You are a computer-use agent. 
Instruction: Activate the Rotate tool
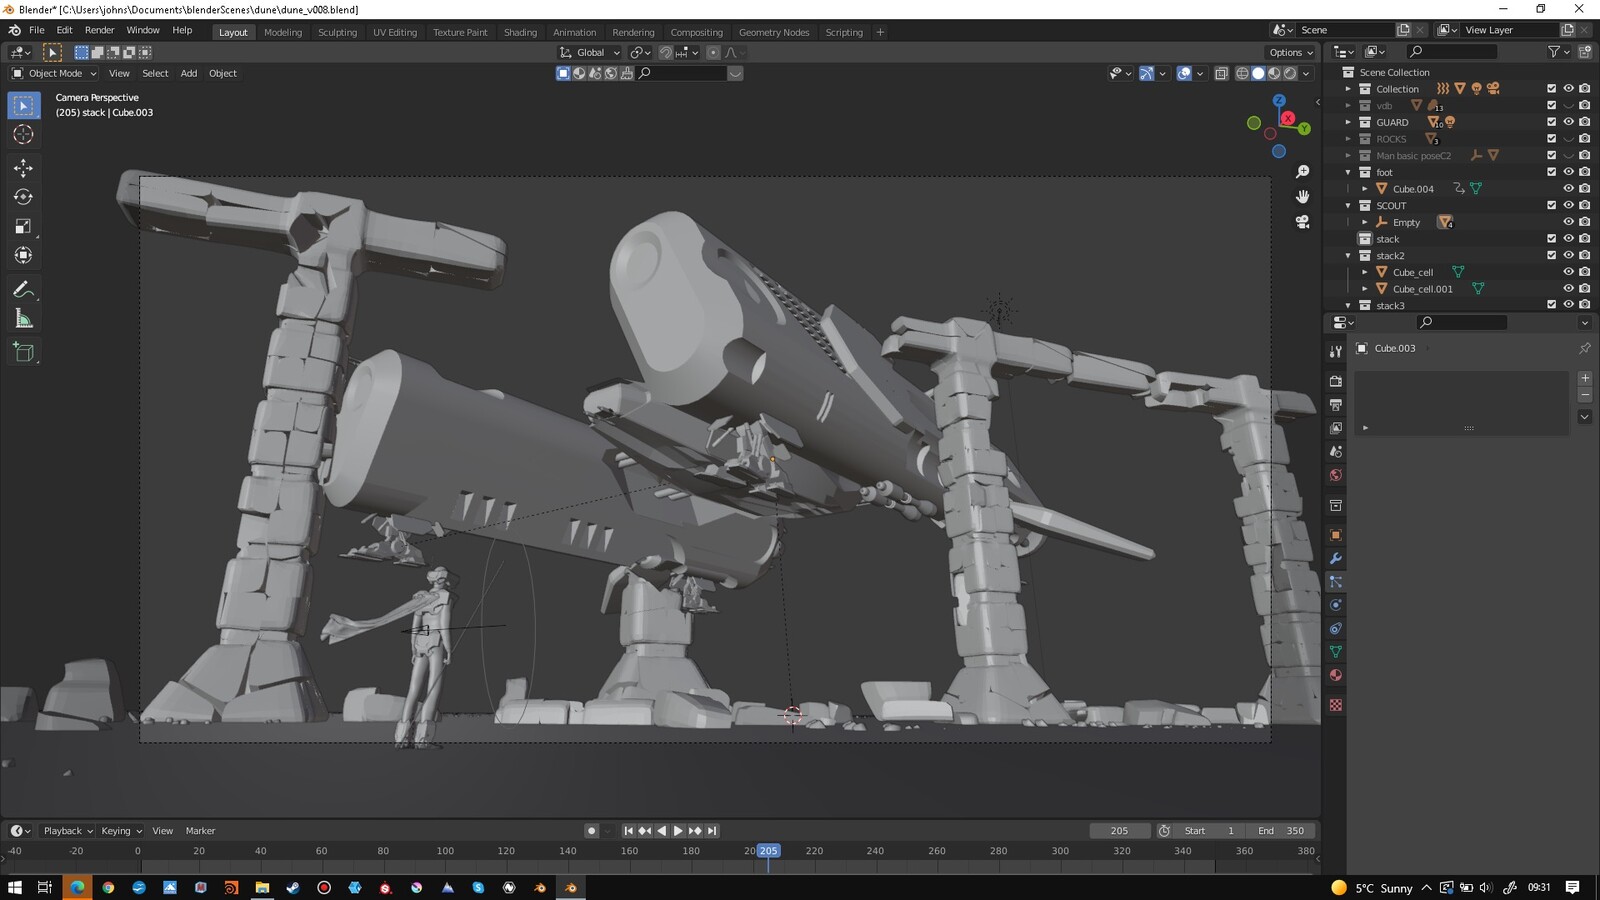click(x=23, y=197)
